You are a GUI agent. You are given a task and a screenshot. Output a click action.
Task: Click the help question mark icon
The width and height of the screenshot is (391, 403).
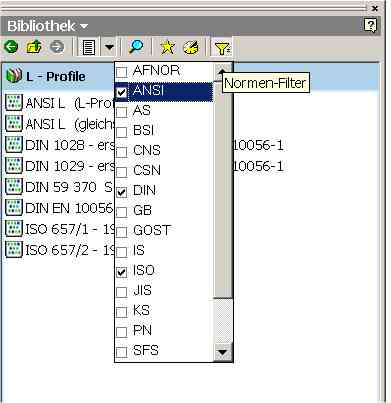370,25
